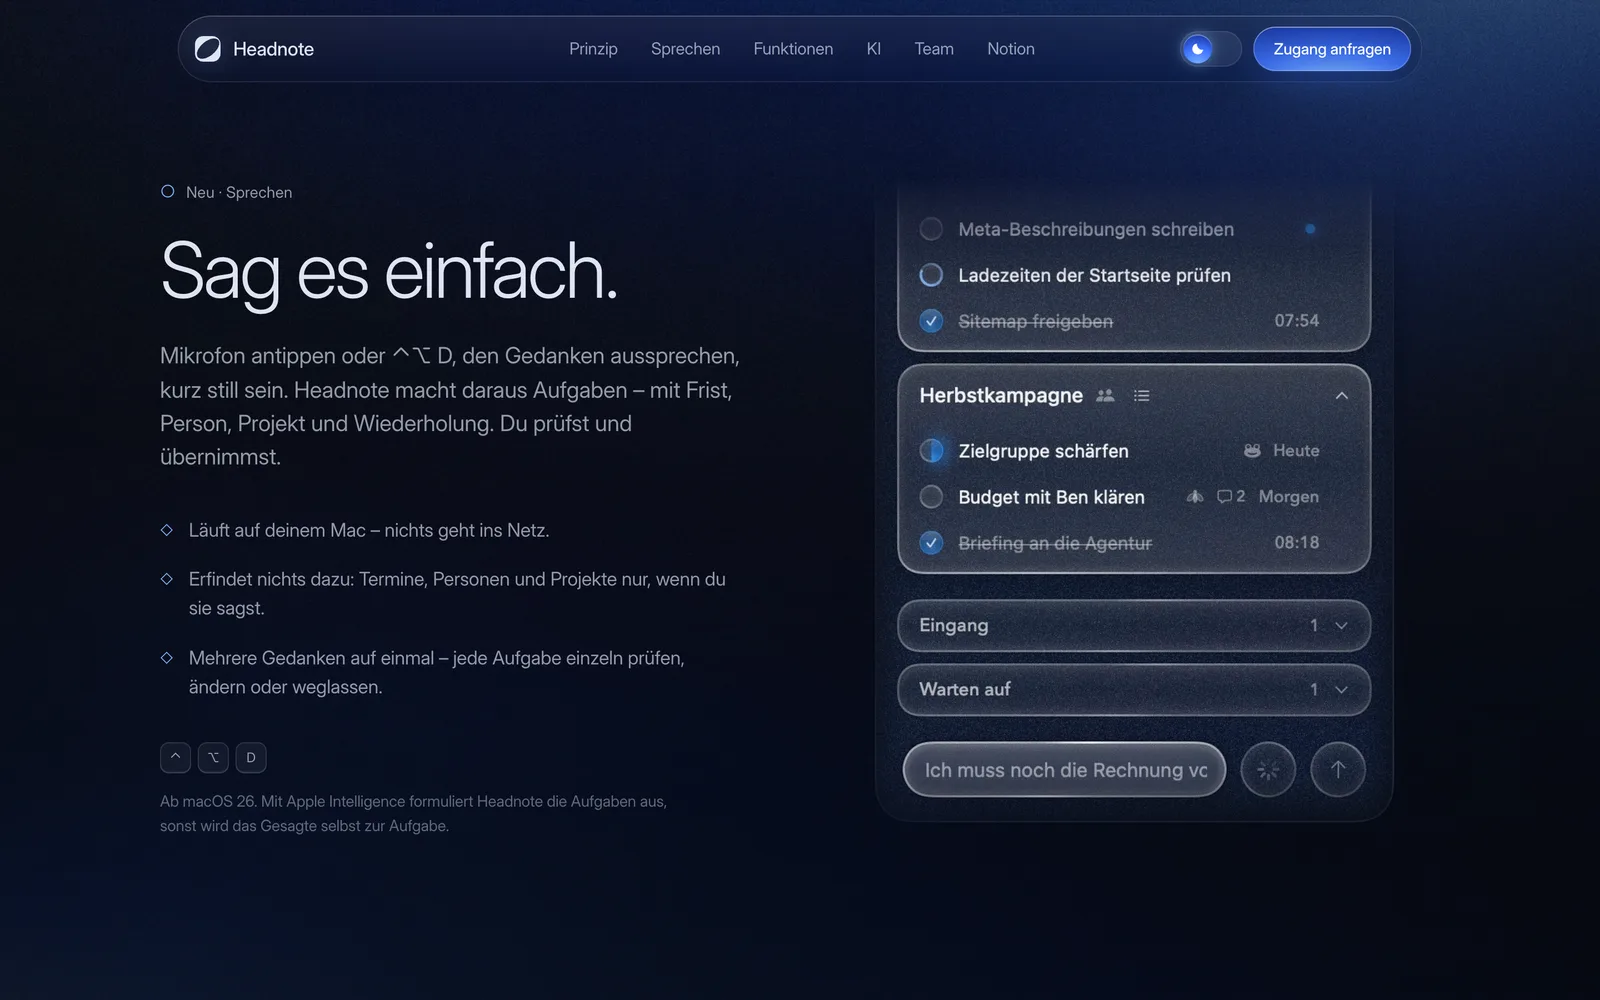Submit with the arrow-up send button
This screenshot has height=1000, width=1600.
point(1338,770)
